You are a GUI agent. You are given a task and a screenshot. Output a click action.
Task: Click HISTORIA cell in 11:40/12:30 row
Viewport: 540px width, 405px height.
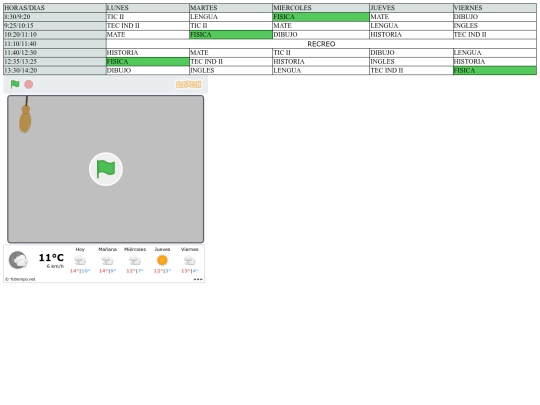pyautogui.click(x=148, y=53)
